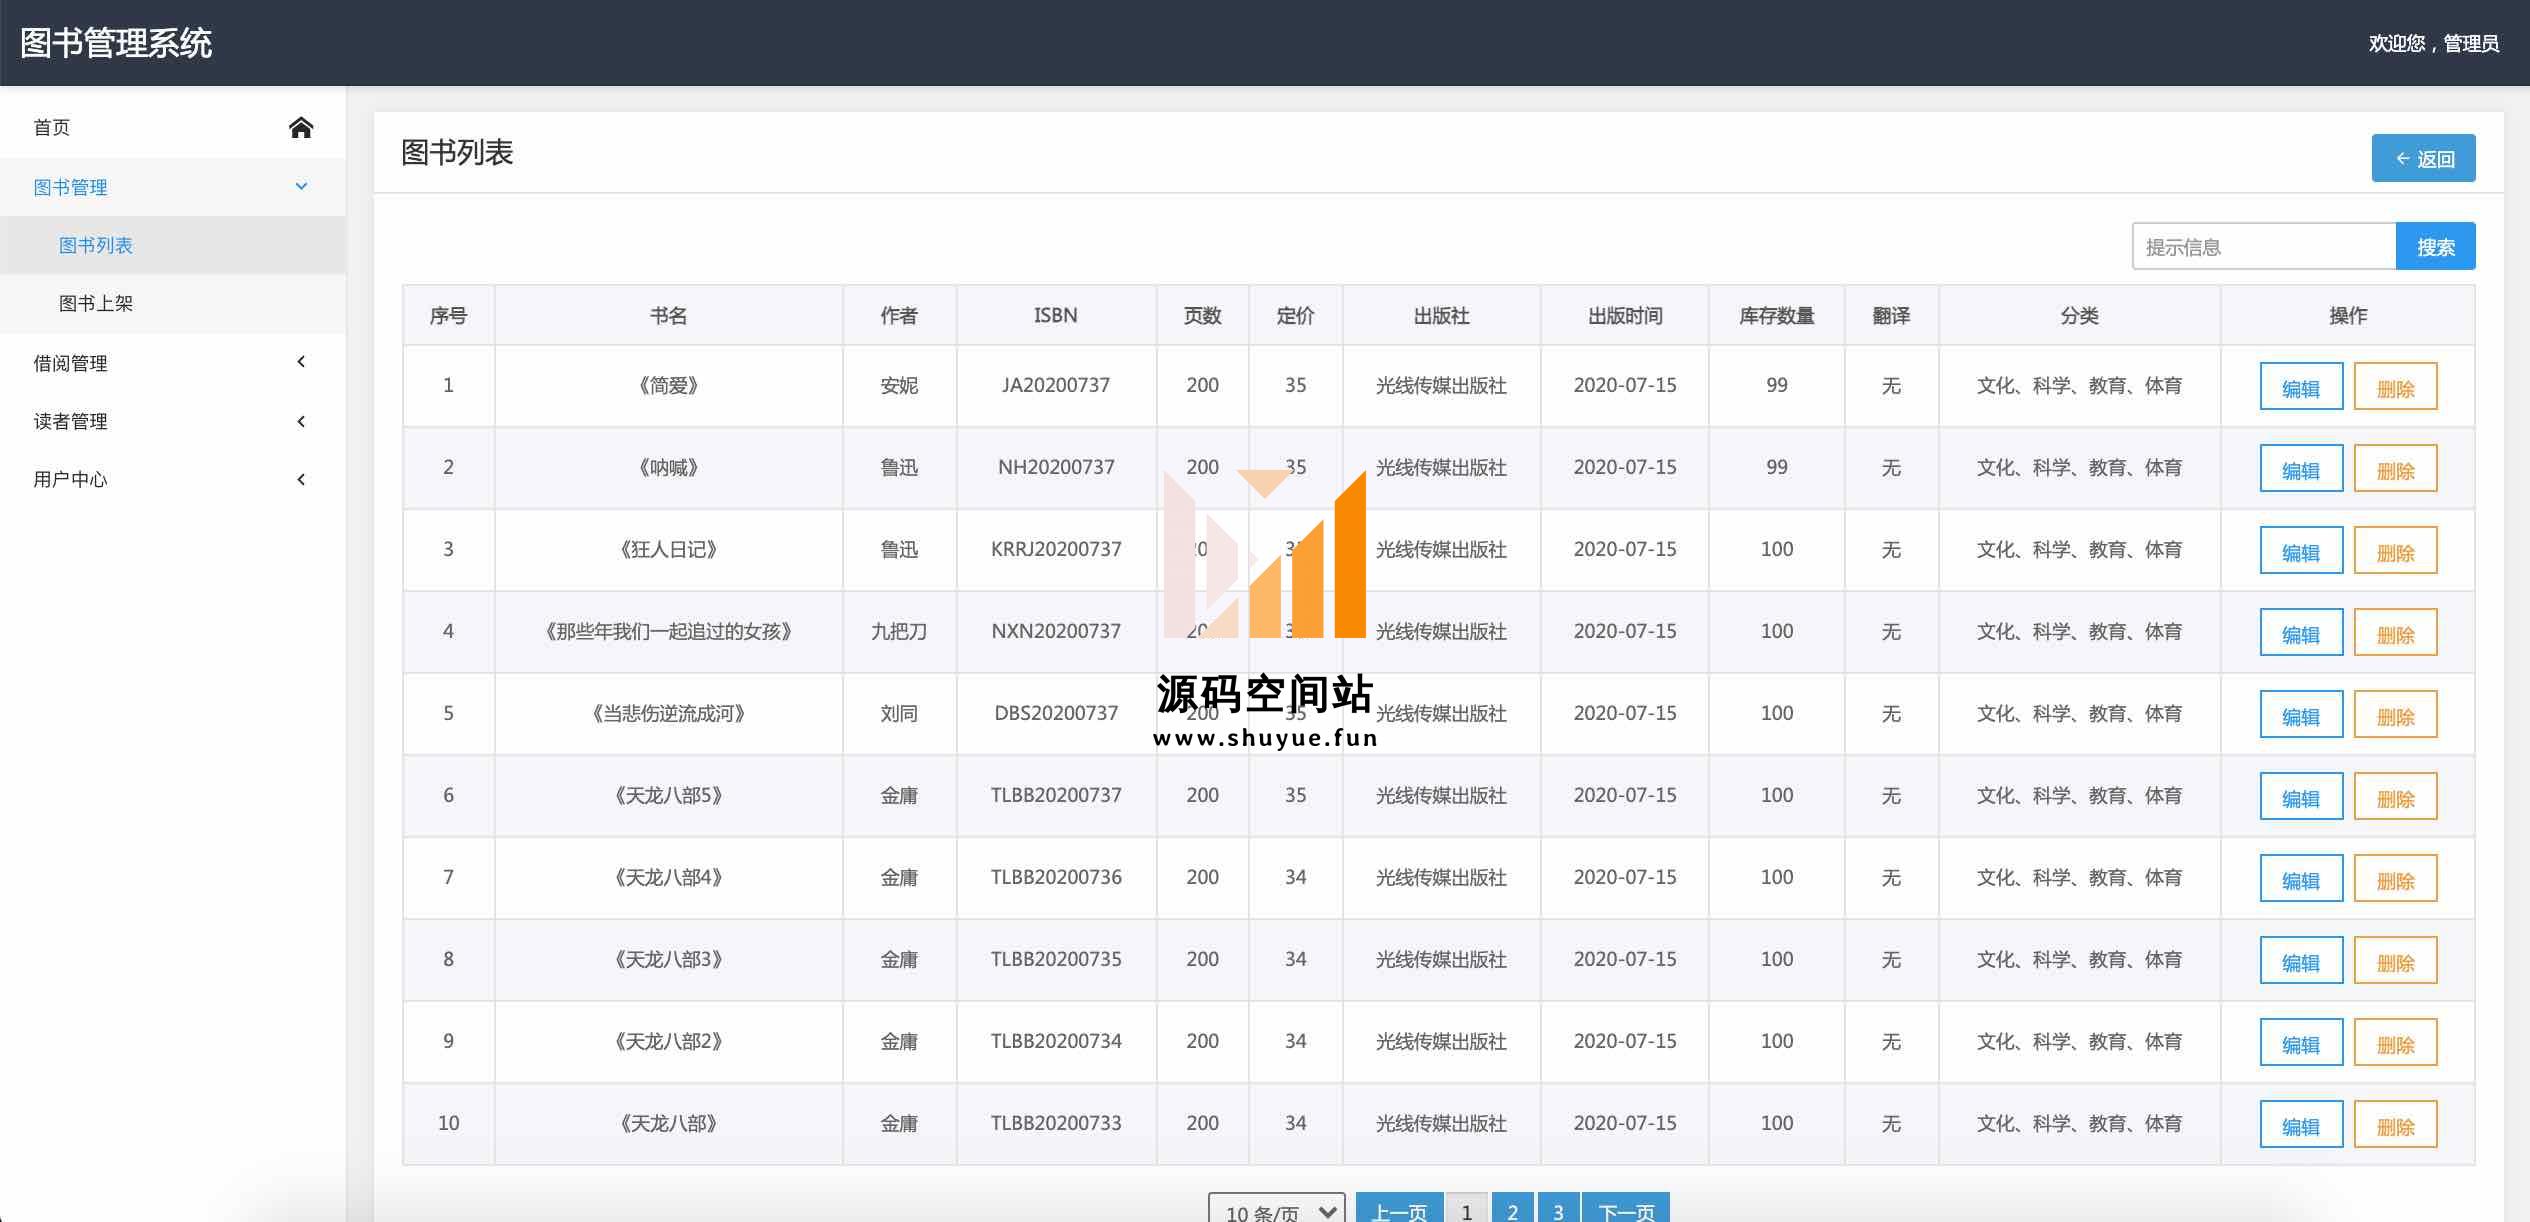Delete the book 《天龙八部2》
The width and height of the screenshot is (2530, 1222).
tap(2395, 1042)
